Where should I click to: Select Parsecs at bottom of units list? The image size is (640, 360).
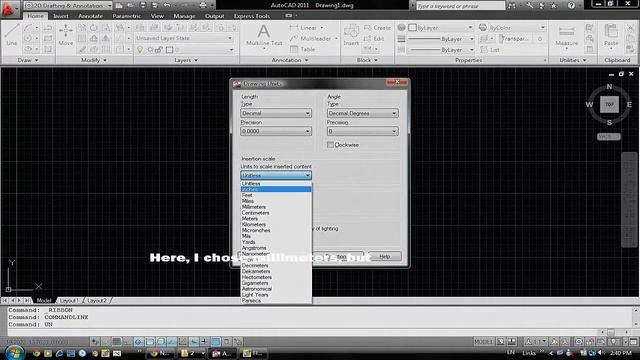[276, 300]
